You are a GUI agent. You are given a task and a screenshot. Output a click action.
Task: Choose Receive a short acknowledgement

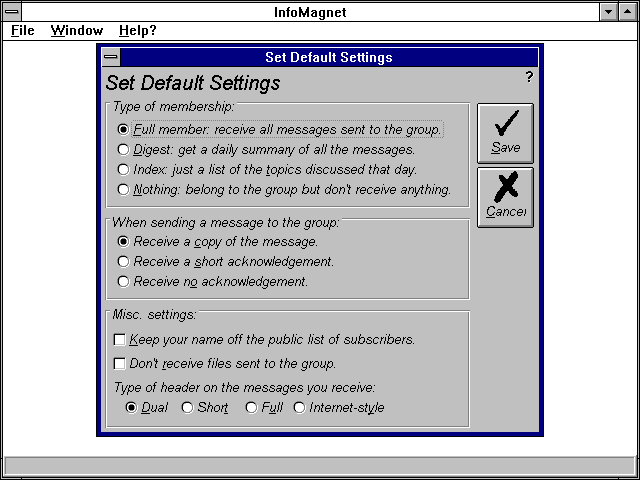click(x=123, y=261)
